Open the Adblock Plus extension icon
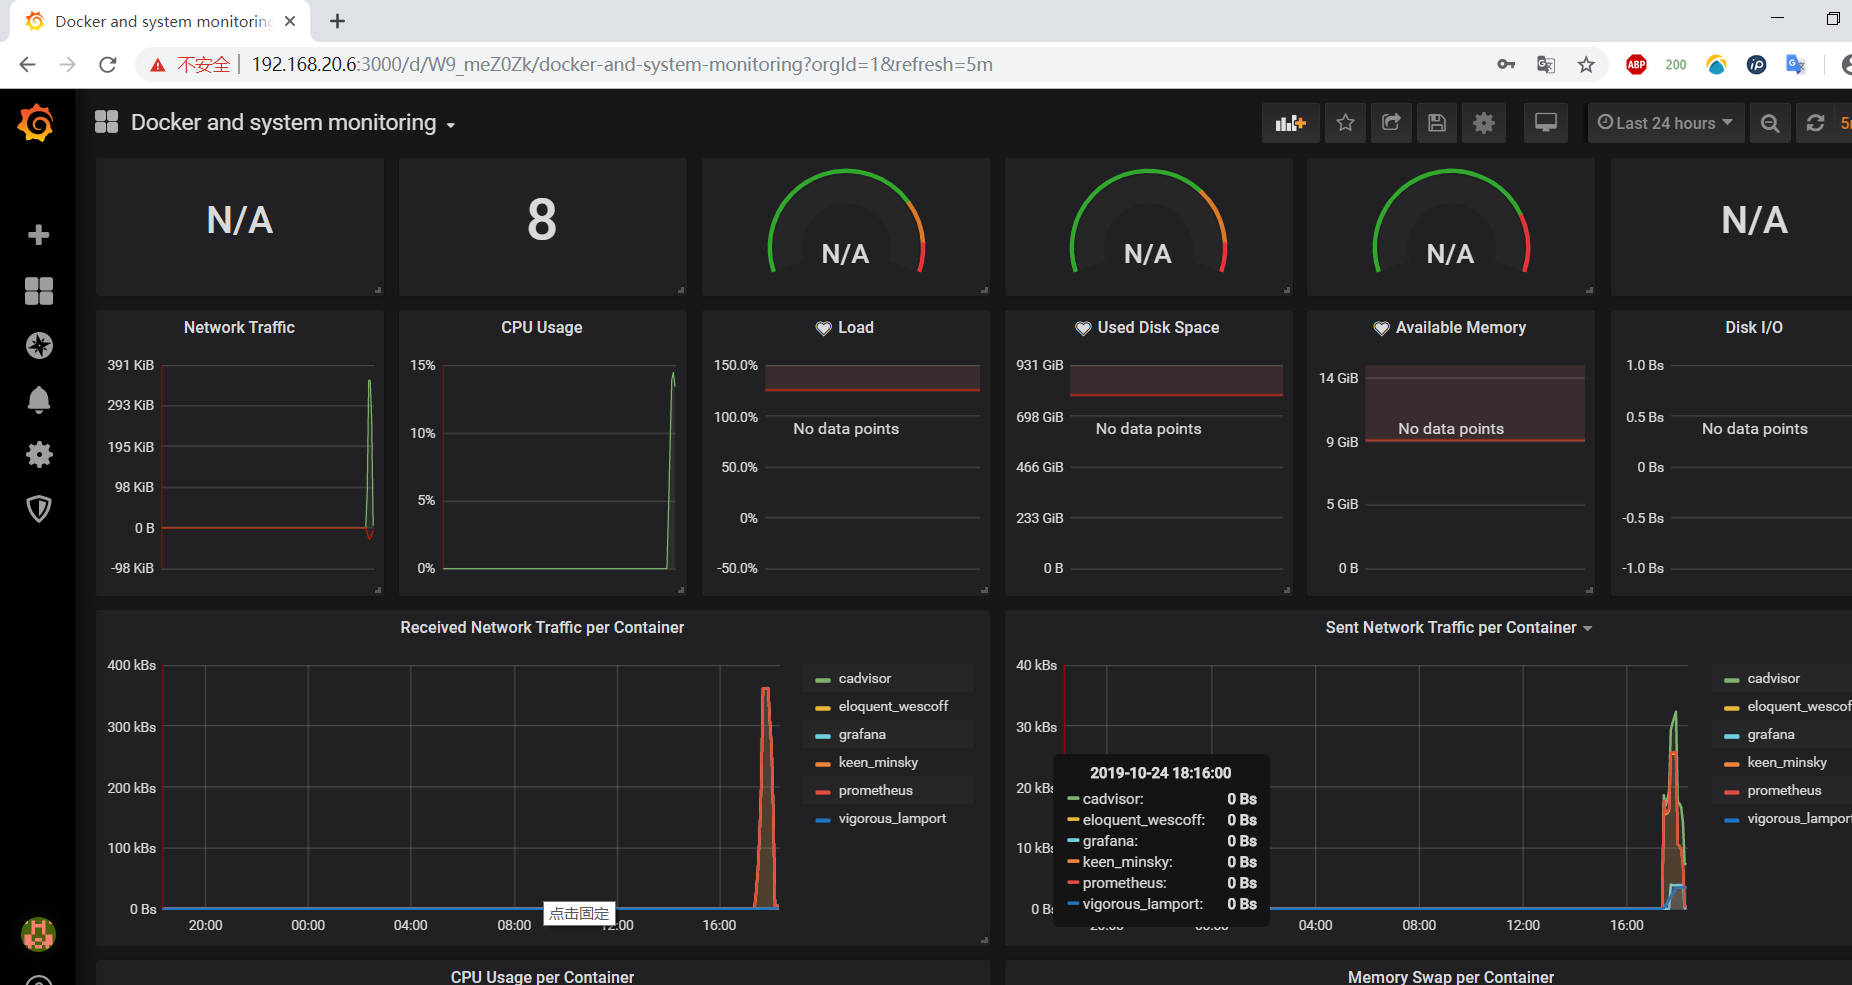The height and width of the screenshot is (985, 1852). point(1636,65)
